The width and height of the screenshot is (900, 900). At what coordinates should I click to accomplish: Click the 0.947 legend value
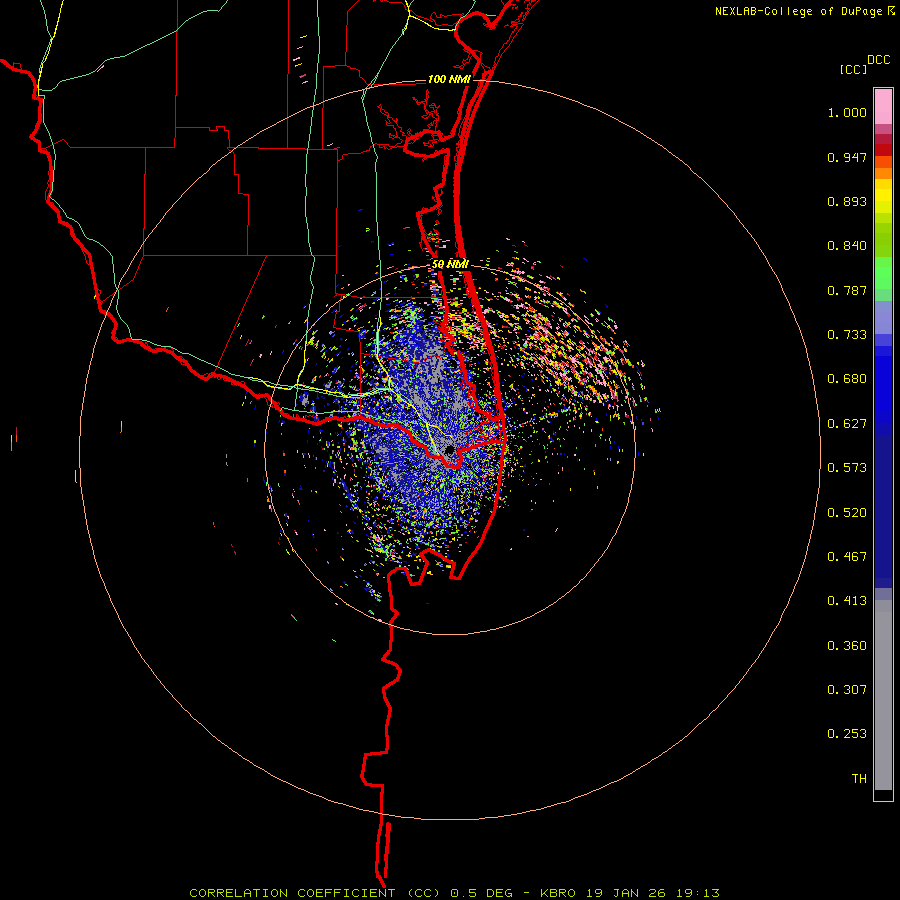pyautogui.click(x=847, y=157)
